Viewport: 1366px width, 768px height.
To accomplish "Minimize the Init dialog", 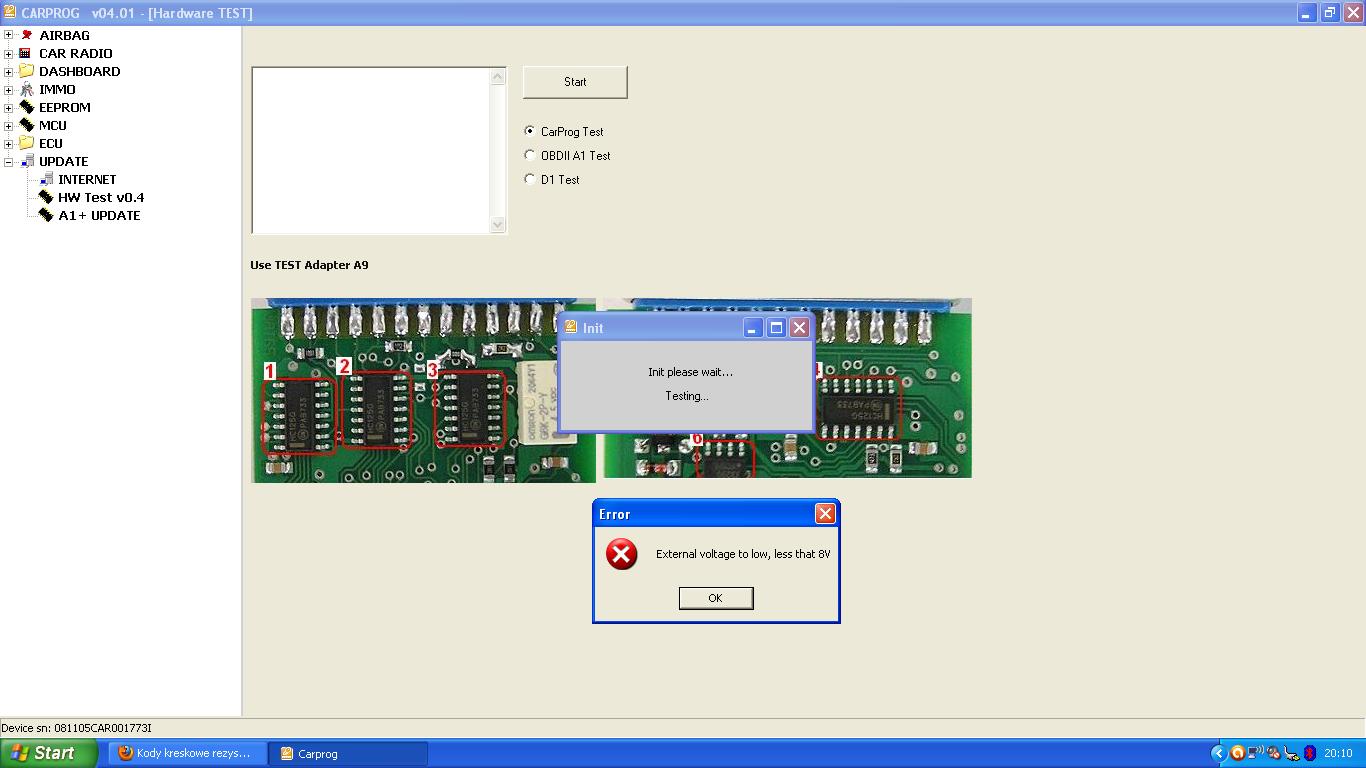I will [x=753, y=327].
